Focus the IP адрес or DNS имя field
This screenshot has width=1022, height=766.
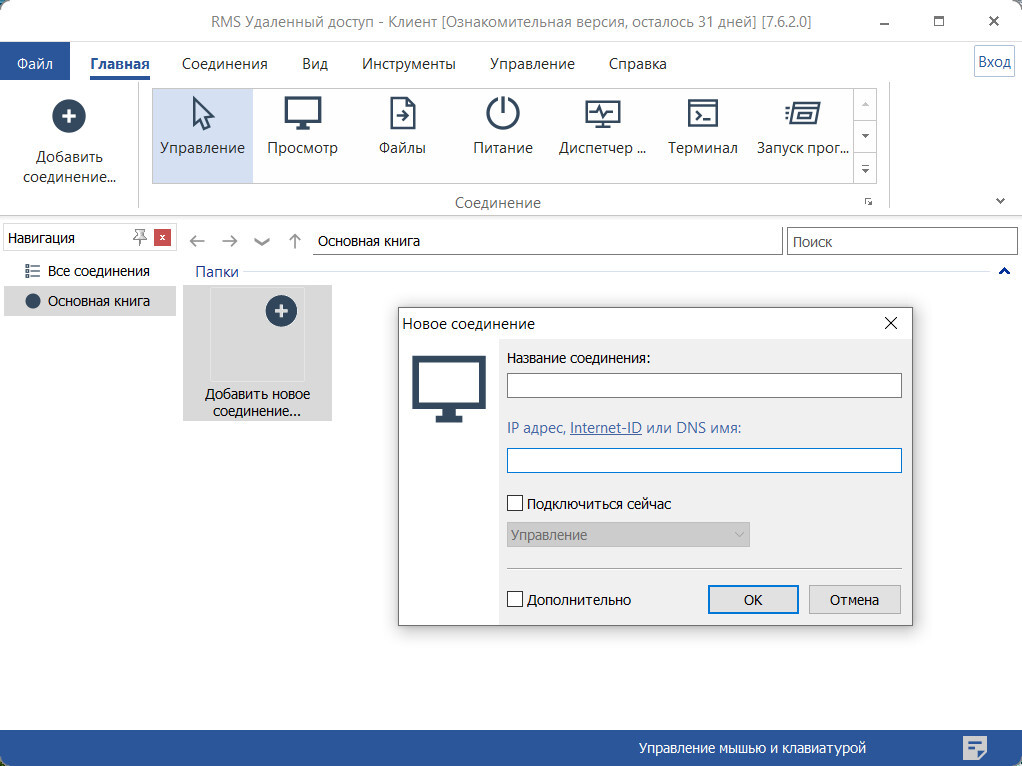click(704, 460)
